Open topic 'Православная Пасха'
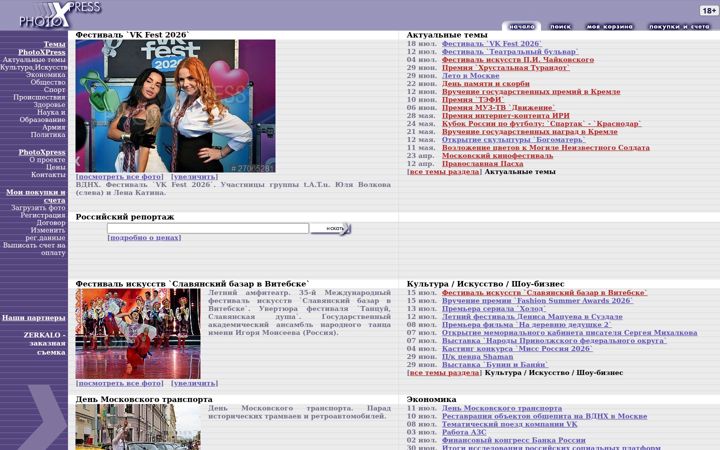The width and height of the screenshot is (720, 450). coord(482,164)
